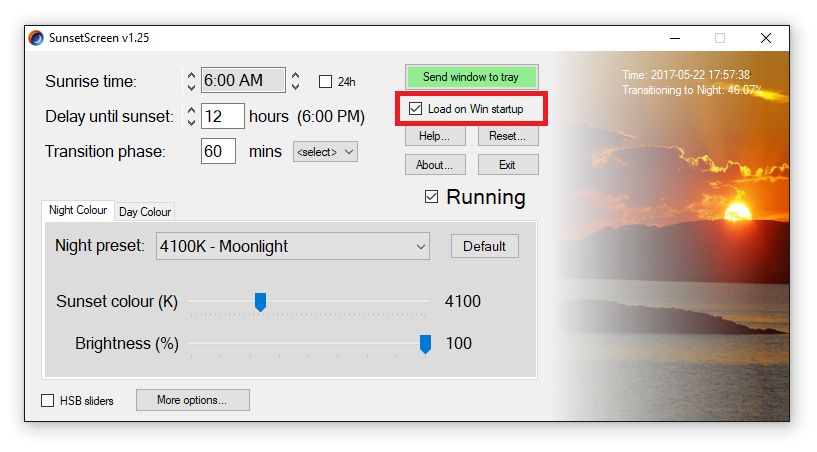Switch to the Night Colour tab

(x=78, y=210)
